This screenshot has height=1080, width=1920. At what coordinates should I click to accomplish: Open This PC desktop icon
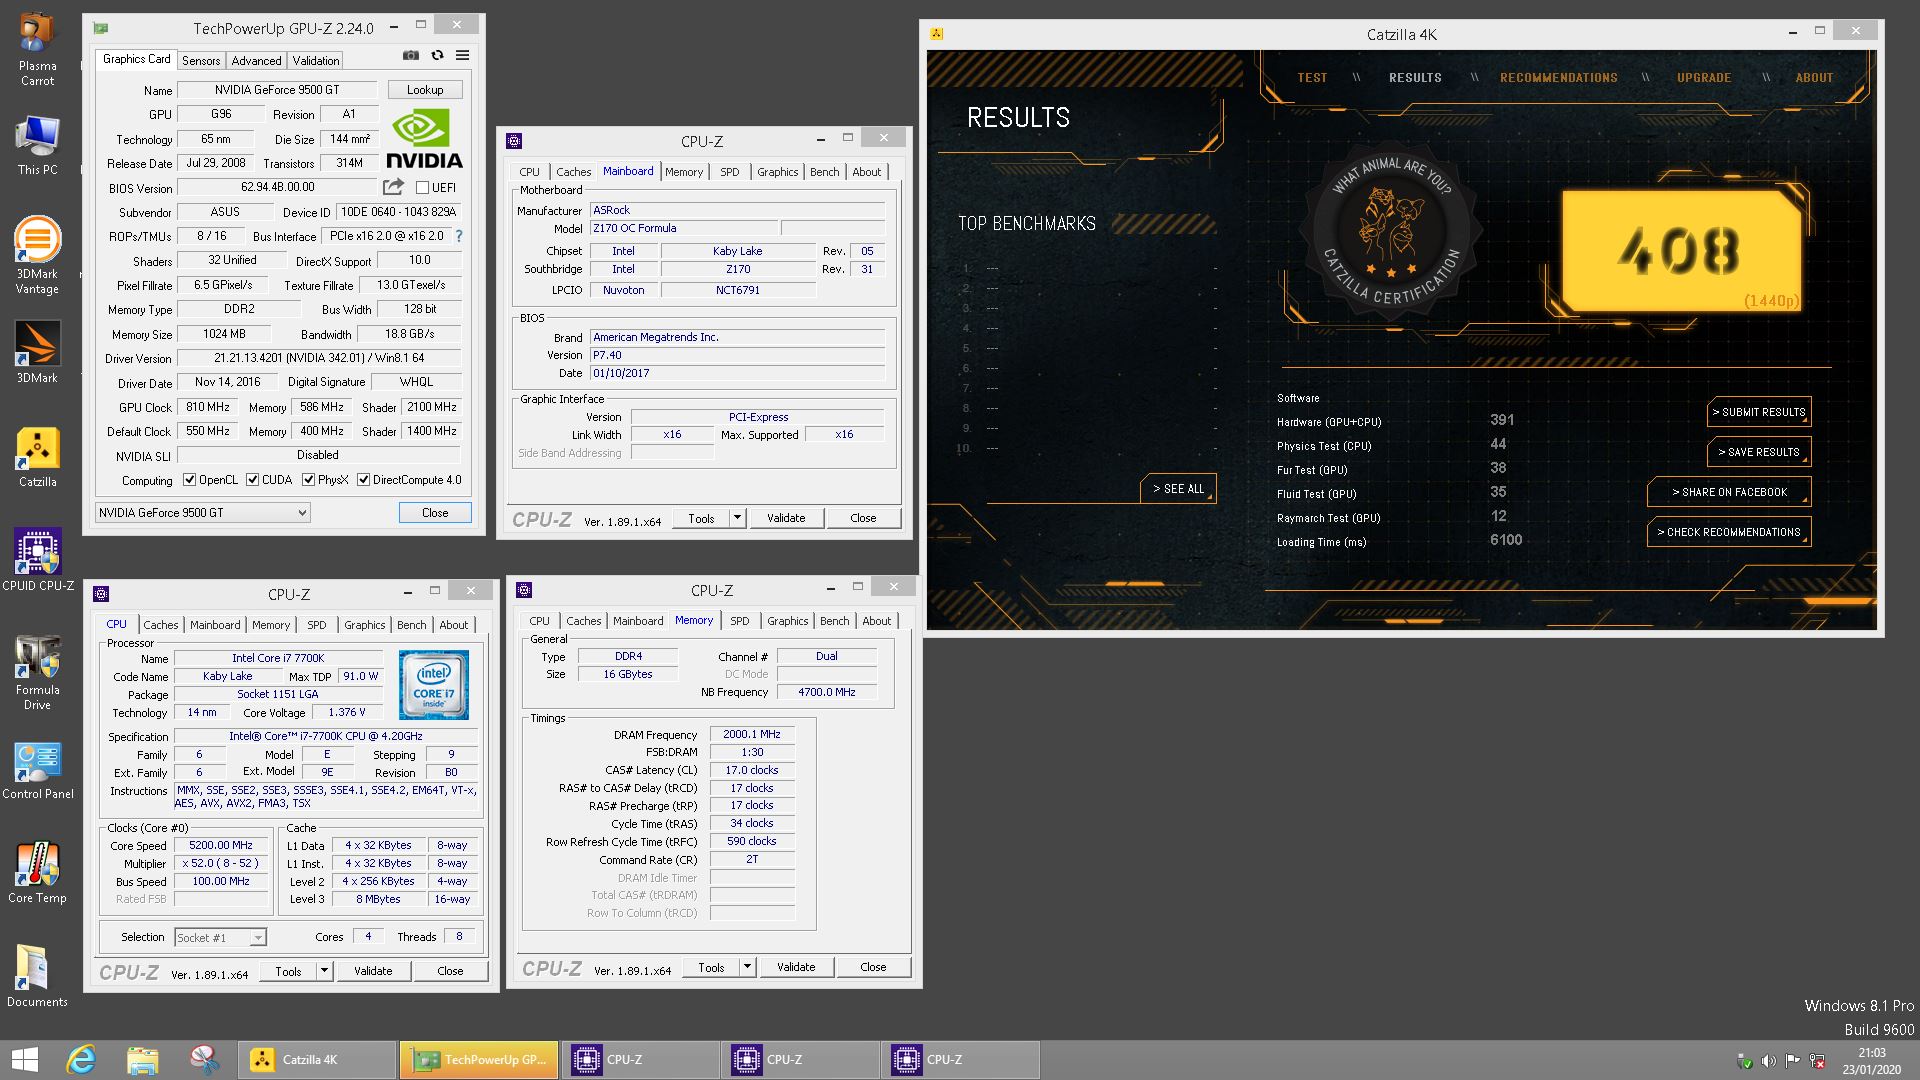point(37,146)
